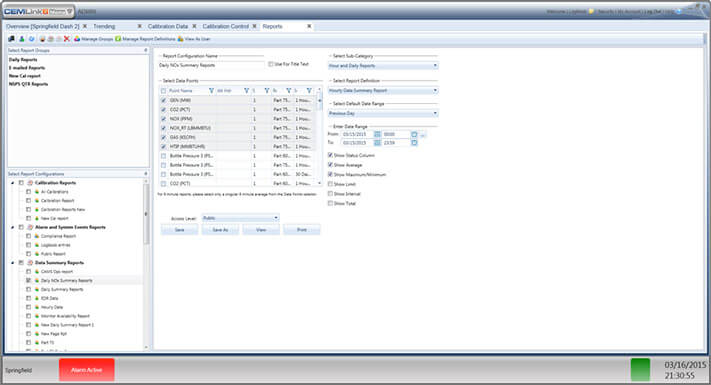Check the Hourly Data report configuration
The image size is (711, 385).
pyautogui.click(x=29, y=307)
